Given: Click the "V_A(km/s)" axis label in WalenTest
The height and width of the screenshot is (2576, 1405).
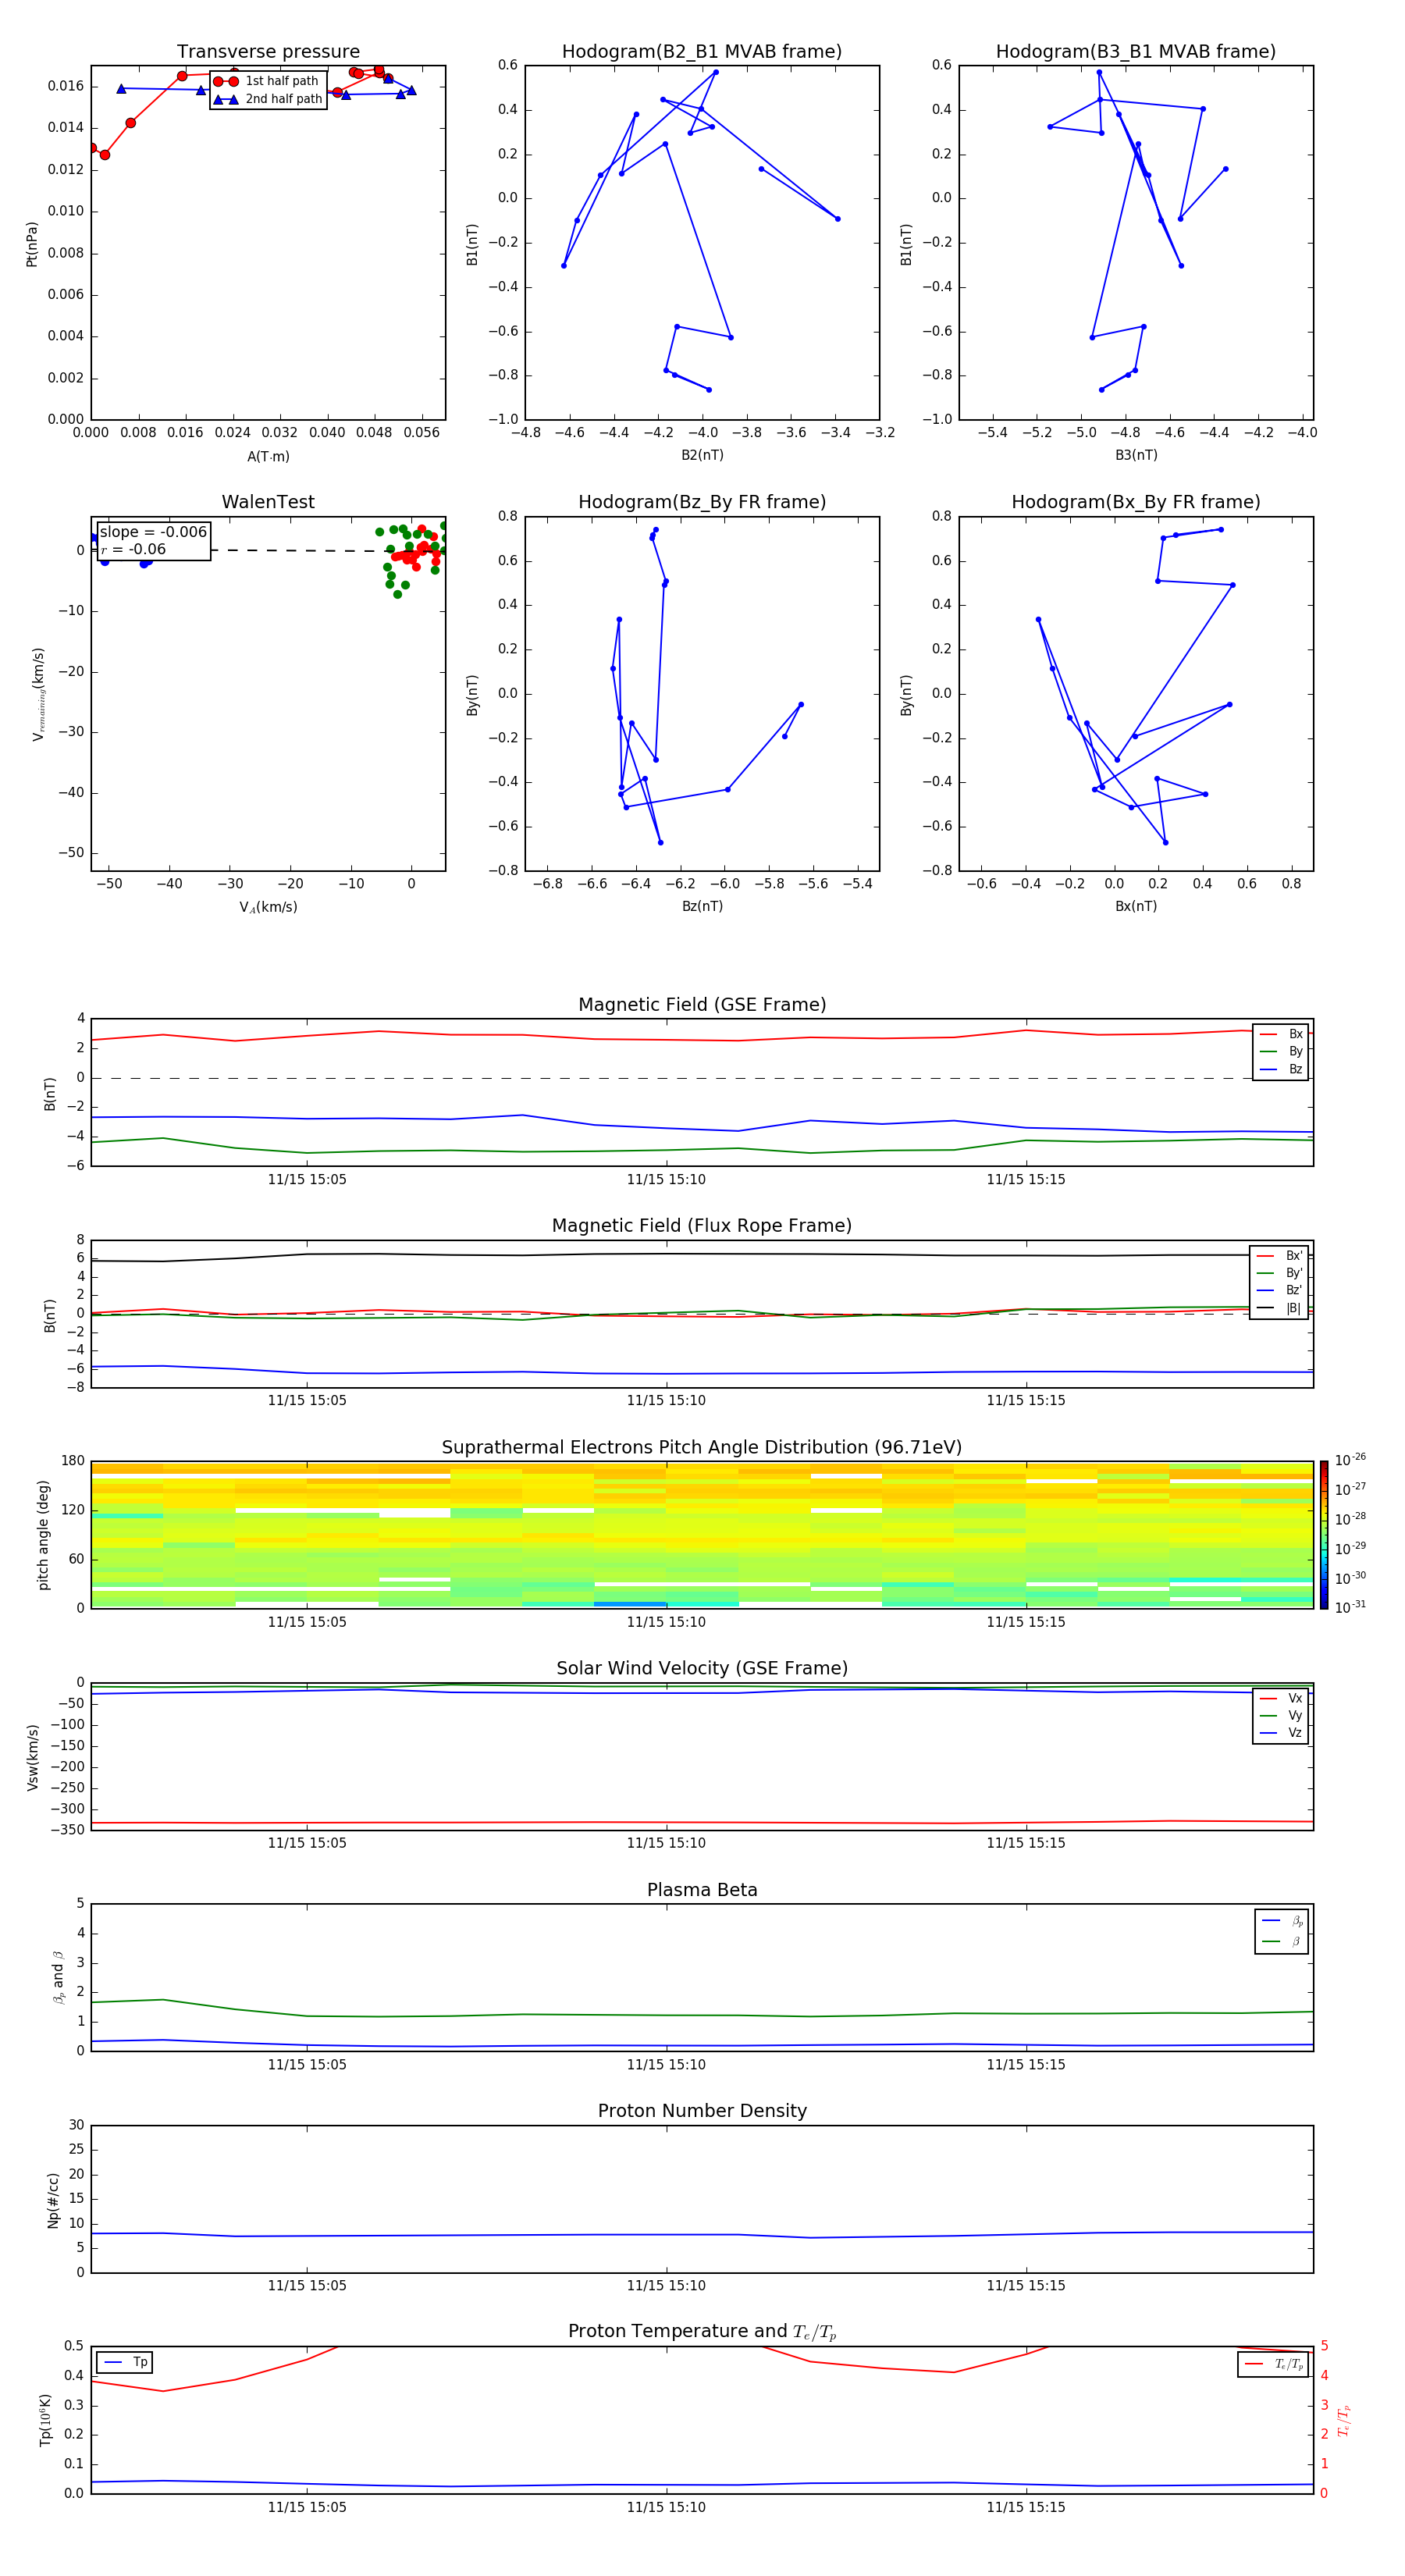Looking at the screenshot, I should tap(268, 907).
